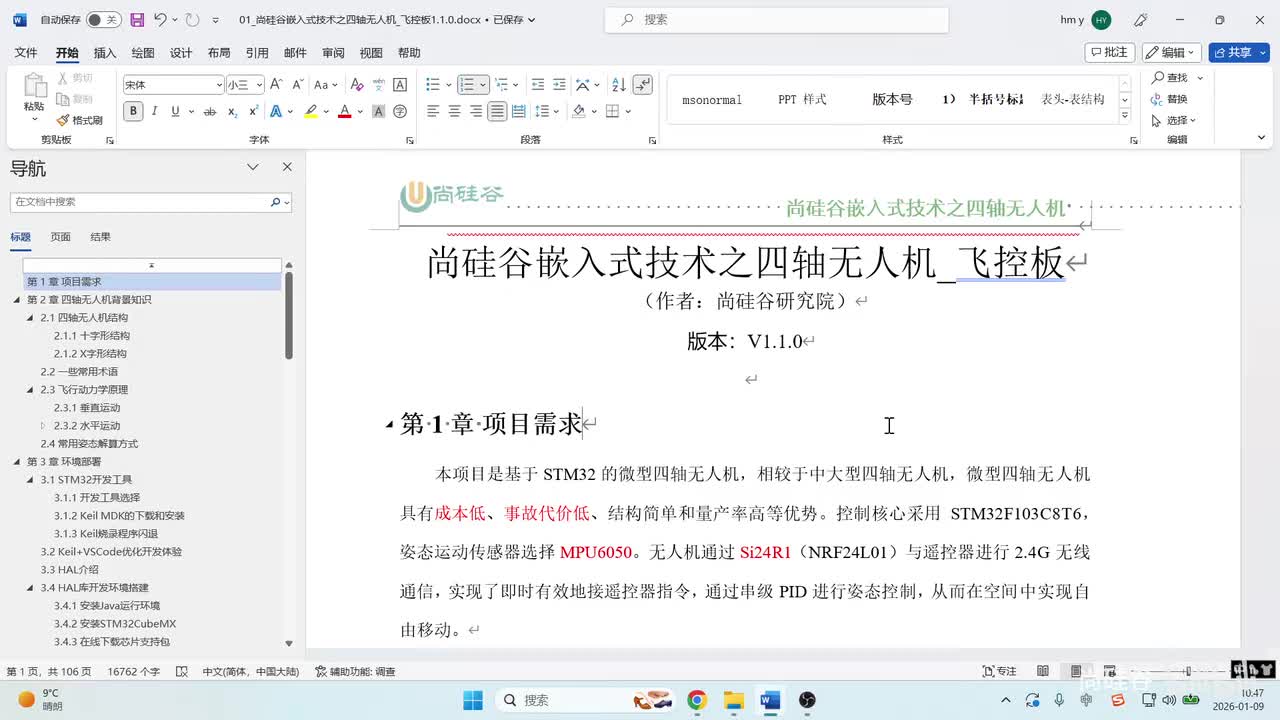
Task: Click the character border icon
Action: pos(400,85)
